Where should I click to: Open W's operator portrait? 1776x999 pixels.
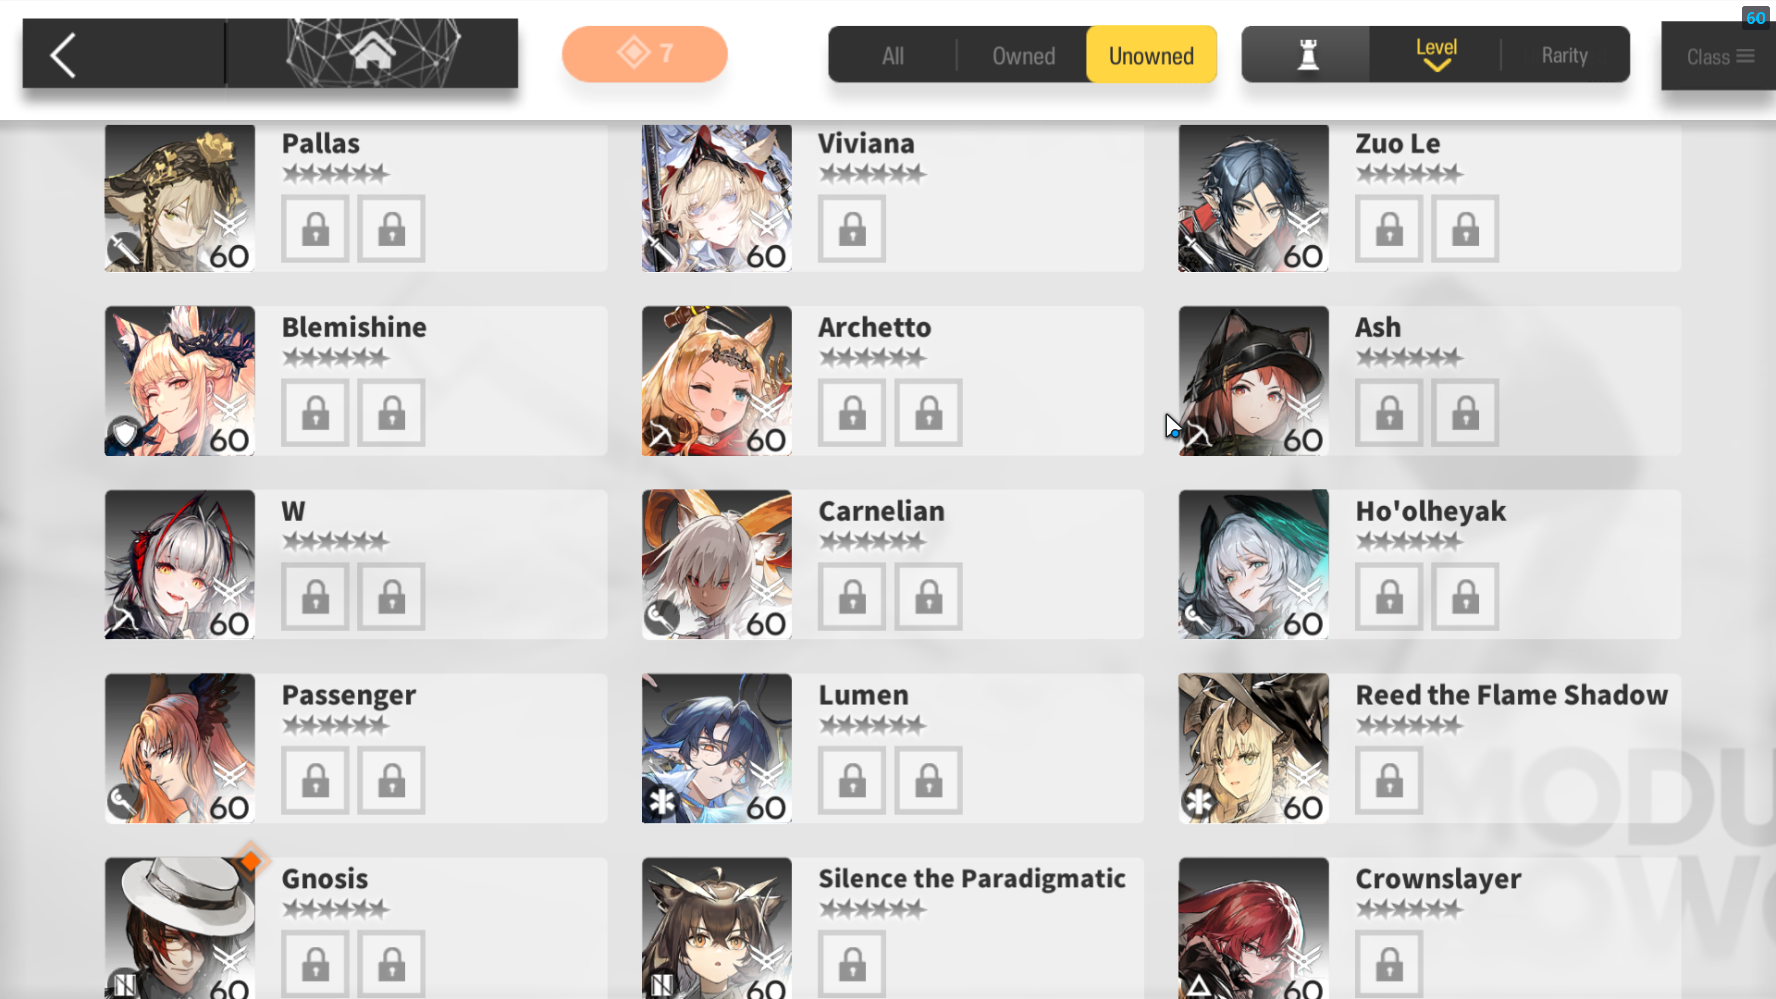(180, 564)
